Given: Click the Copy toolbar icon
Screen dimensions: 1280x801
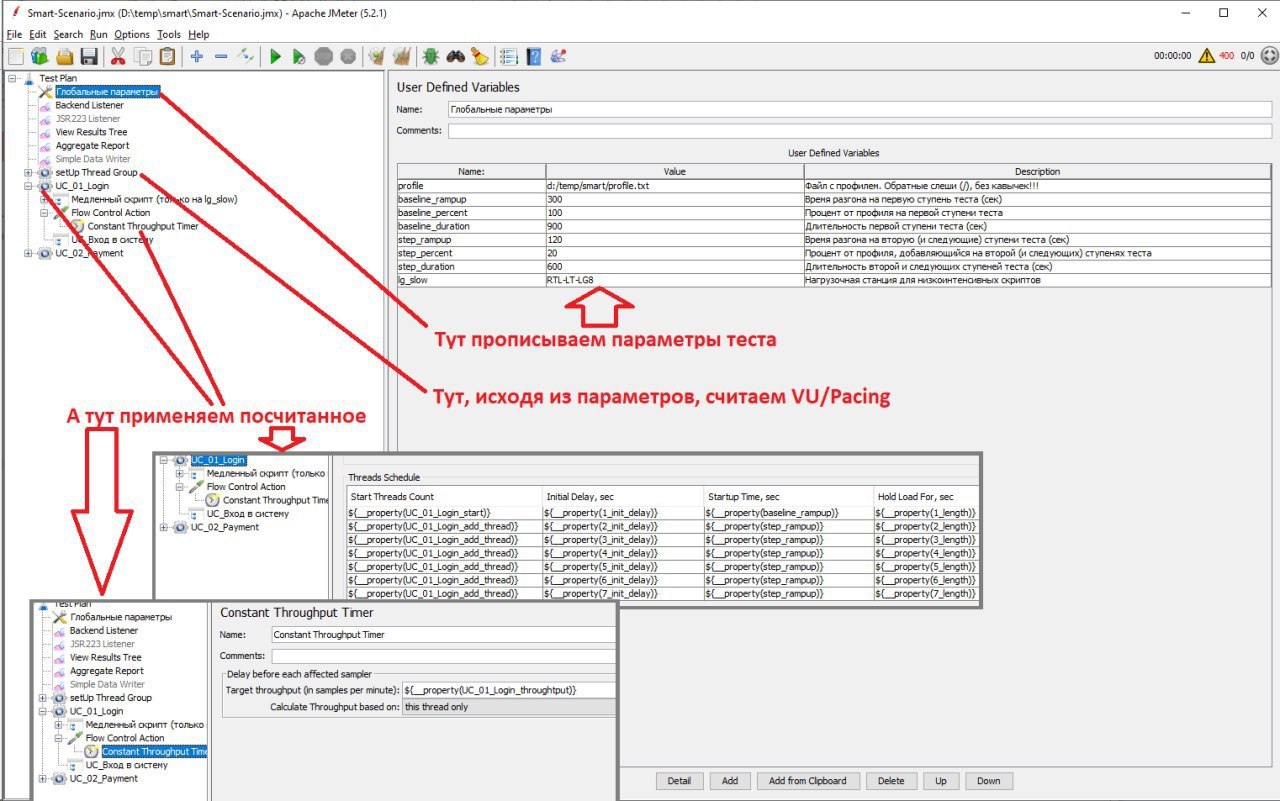Looking at the screenshot, I should pos(143,56).
